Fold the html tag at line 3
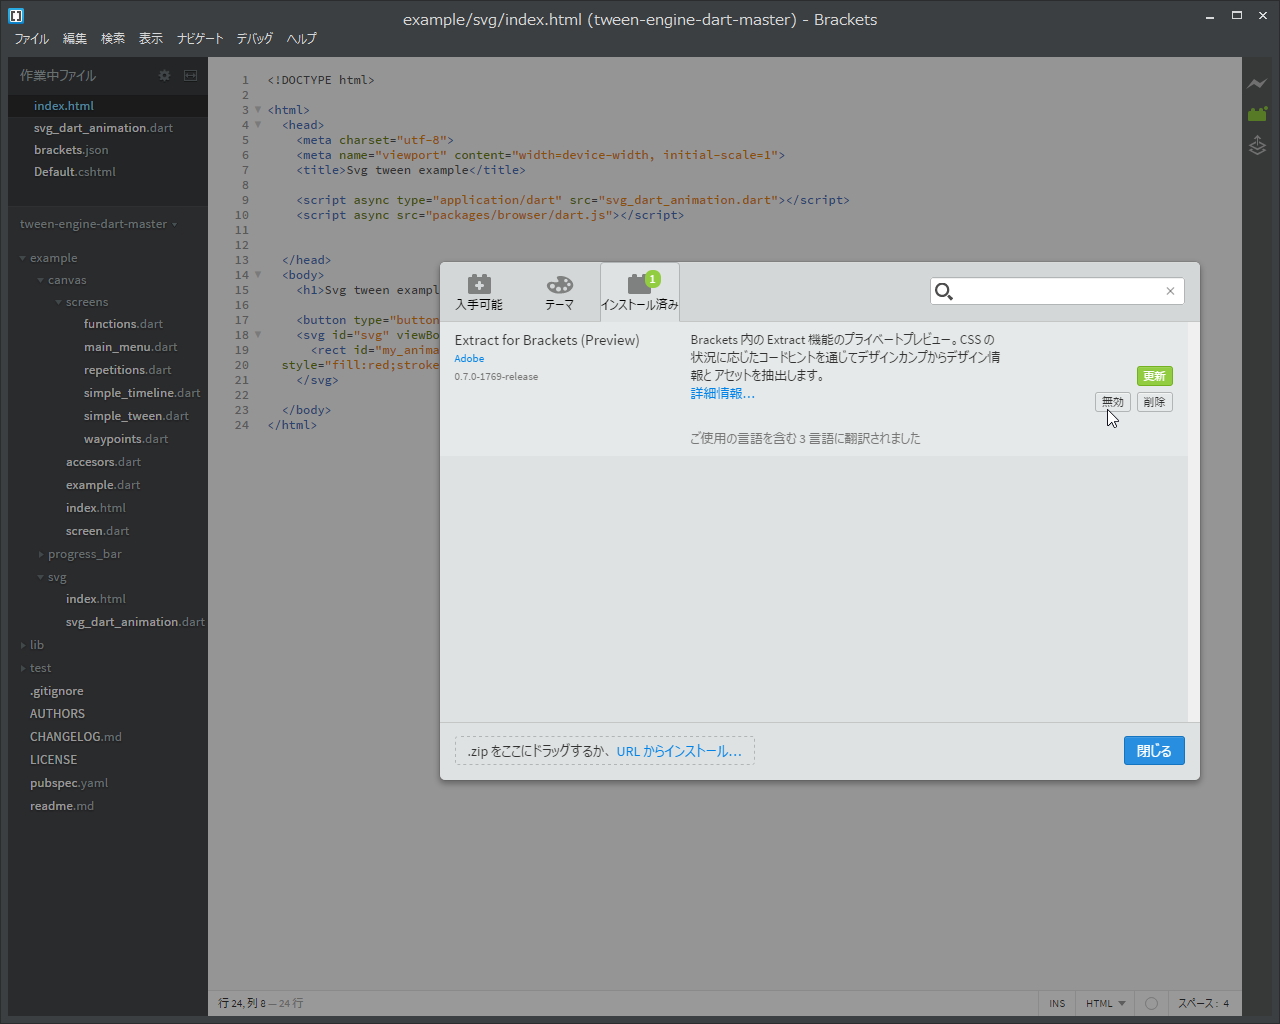The width and height of the screenshot is (1280, 1024). coord(258,110)
